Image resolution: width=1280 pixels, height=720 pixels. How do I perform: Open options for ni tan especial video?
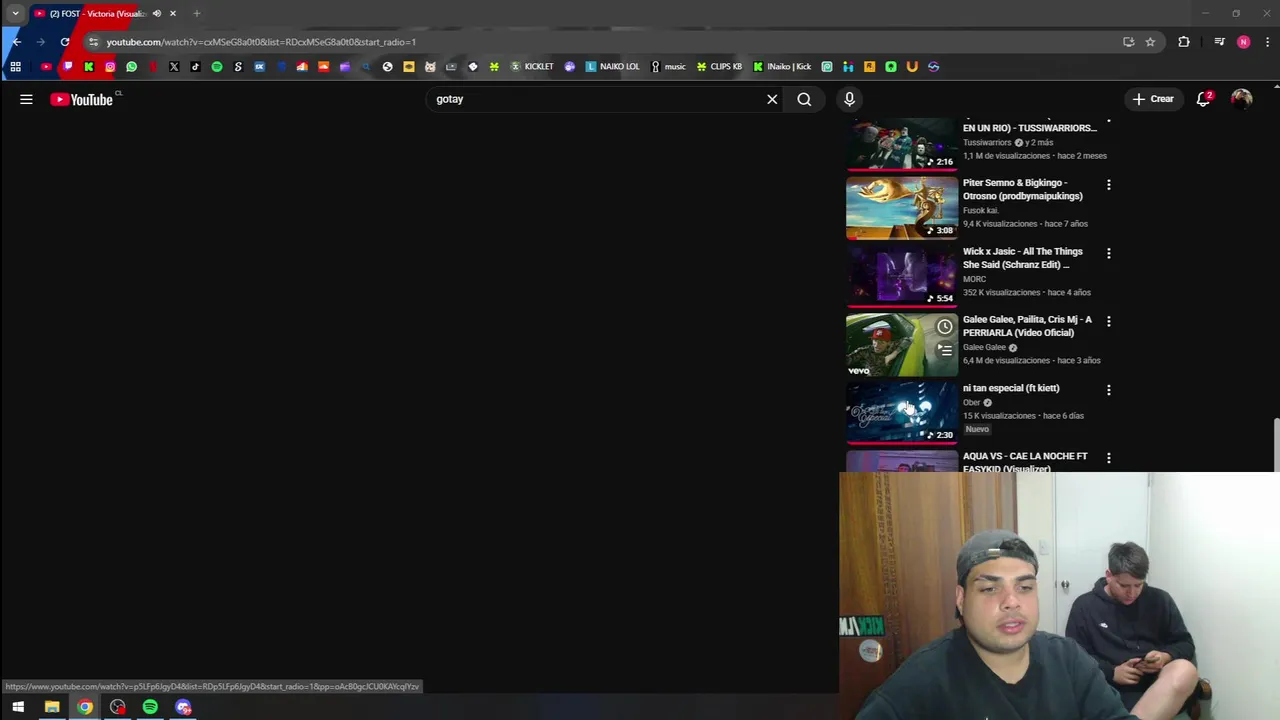coord(1108,390)
